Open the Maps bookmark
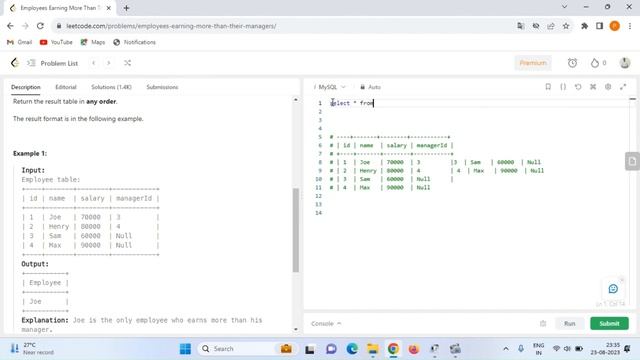Screen dimensions: 640x360 [x=93, y=42]
